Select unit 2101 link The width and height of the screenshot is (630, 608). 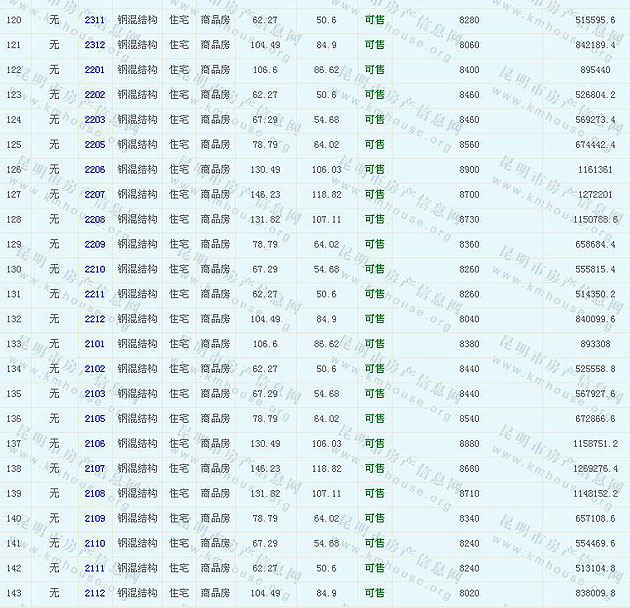coord(94,344)
